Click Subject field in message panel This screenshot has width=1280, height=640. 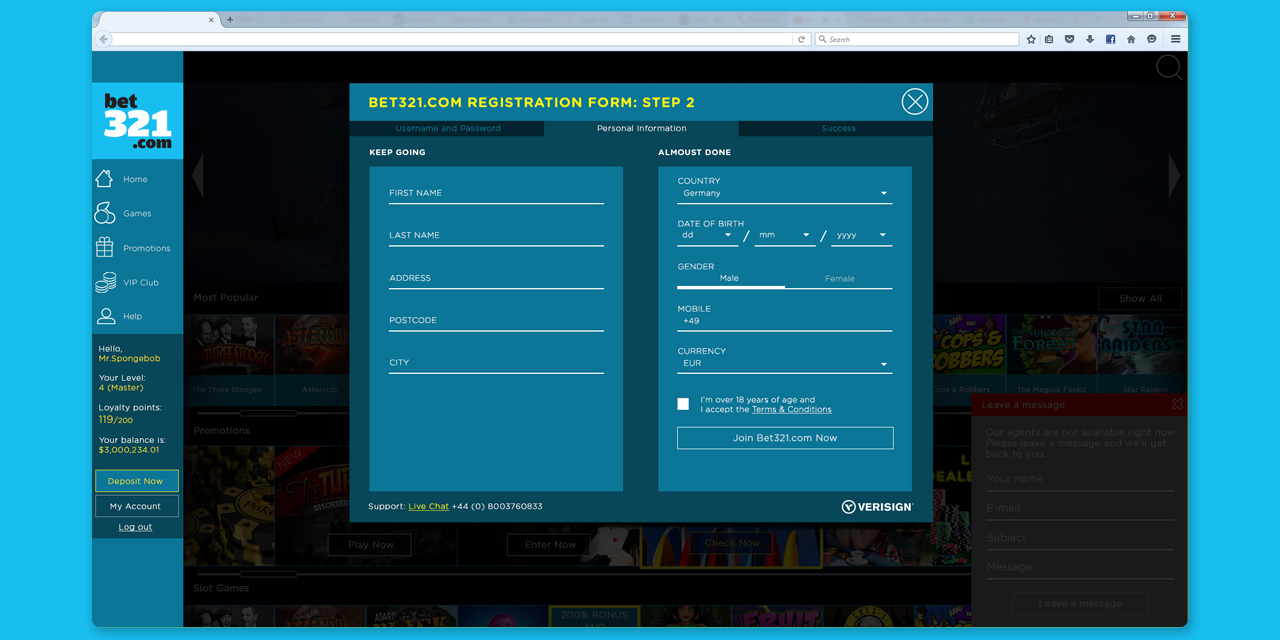coord(1080,538)
